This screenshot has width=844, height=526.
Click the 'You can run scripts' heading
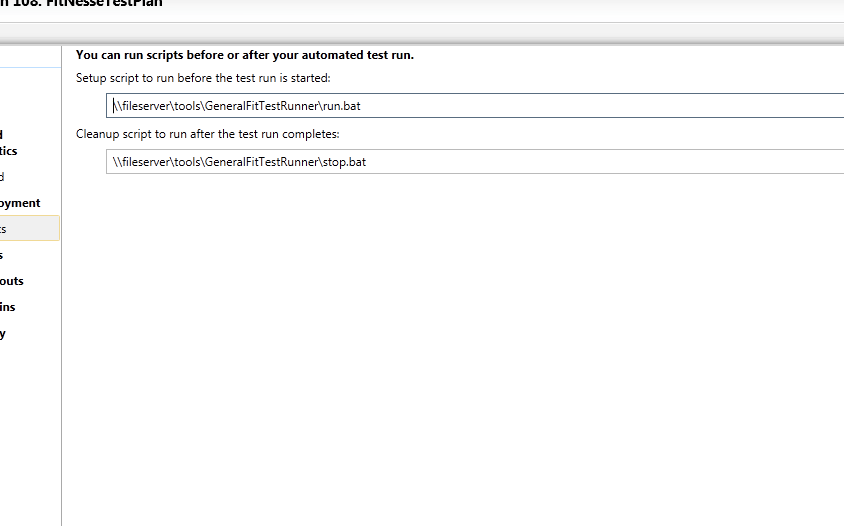(x=245, y=55)
